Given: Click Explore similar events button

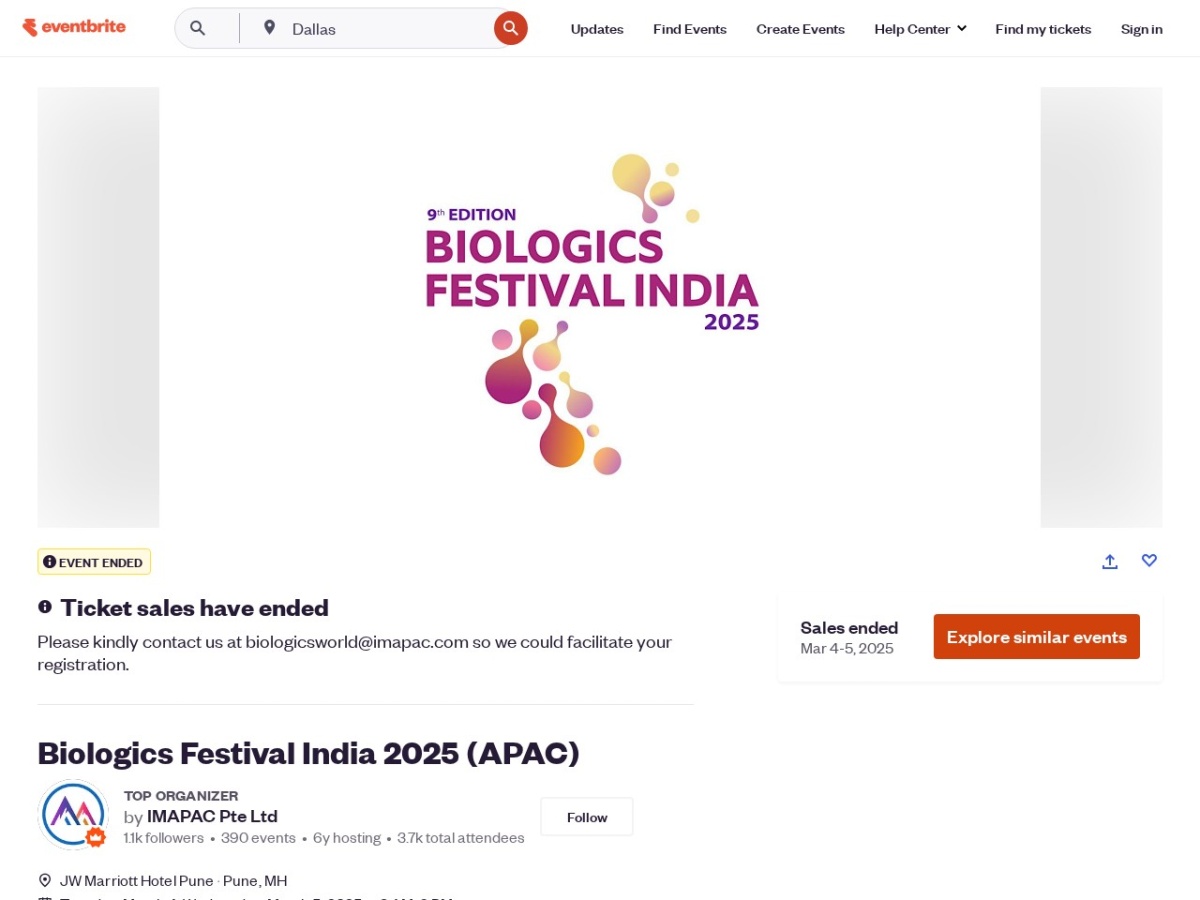Looking at the screenshot, I should (1036, 637).
